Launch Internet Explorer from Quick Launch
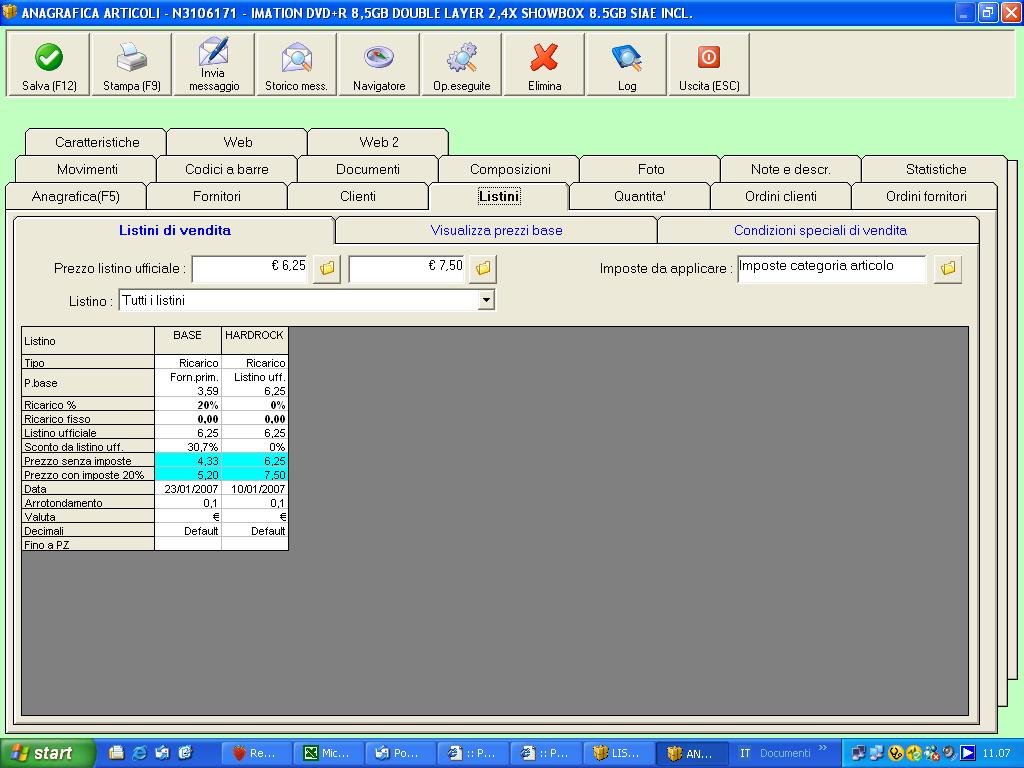1024x768 pixels. (x=139, y=753)
